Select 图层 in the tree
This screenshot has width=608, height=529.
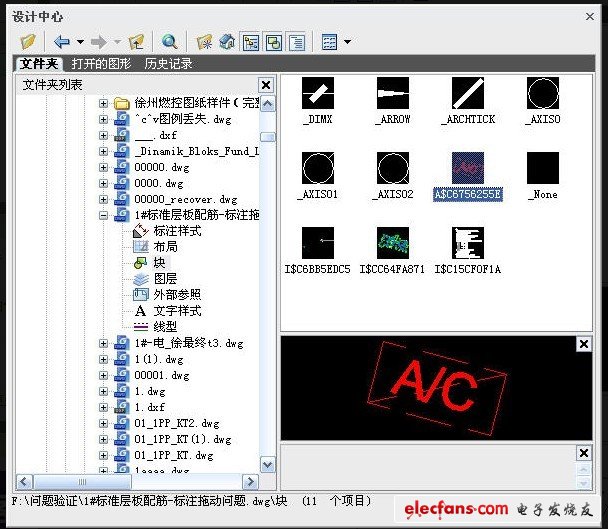pyautogui.click(x=166, y=279)
